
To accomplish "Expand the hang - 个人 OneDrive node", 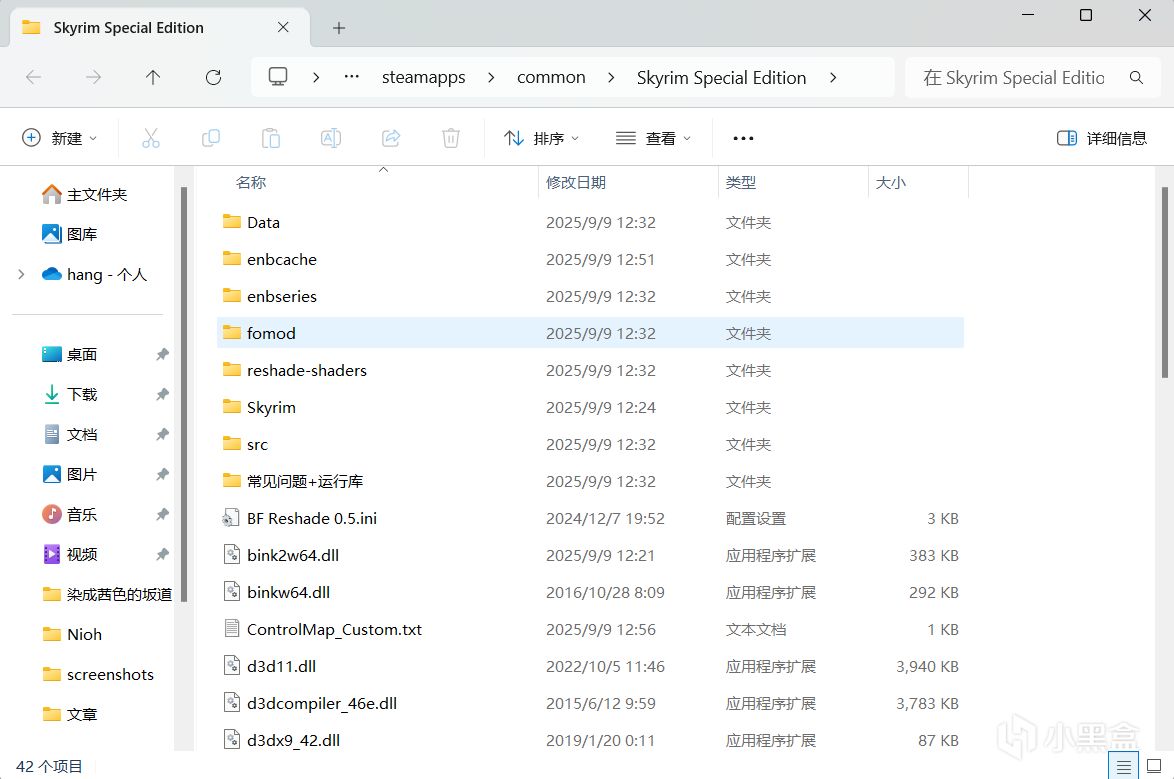I will (21, 275).
